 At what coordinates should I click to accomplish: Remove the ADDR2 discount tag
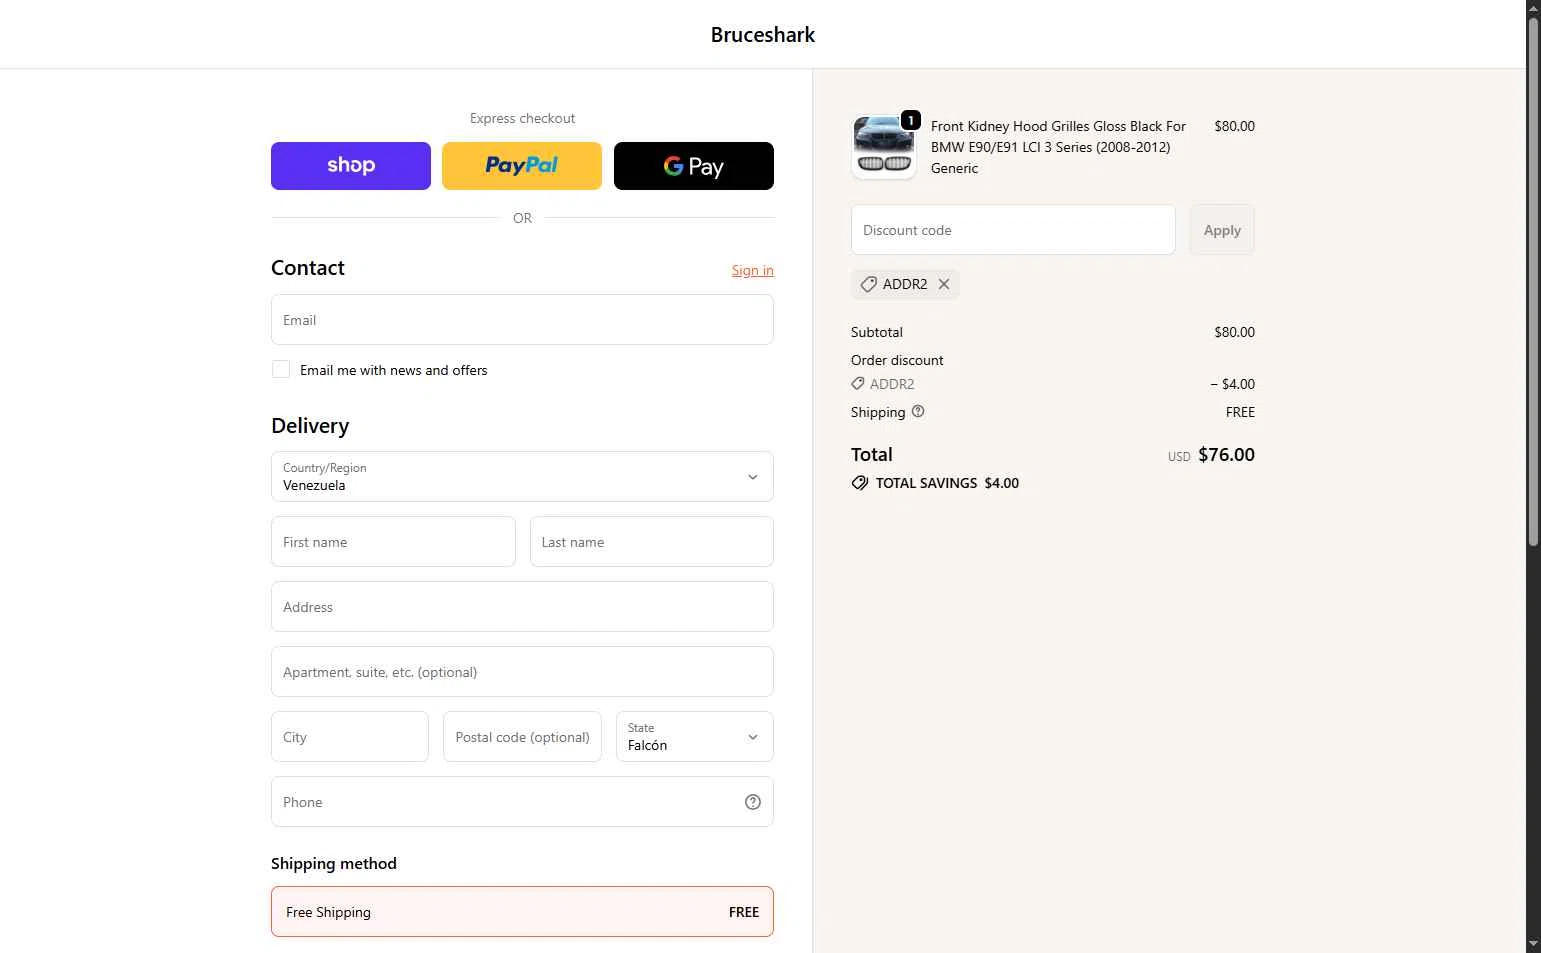[944, 284]
